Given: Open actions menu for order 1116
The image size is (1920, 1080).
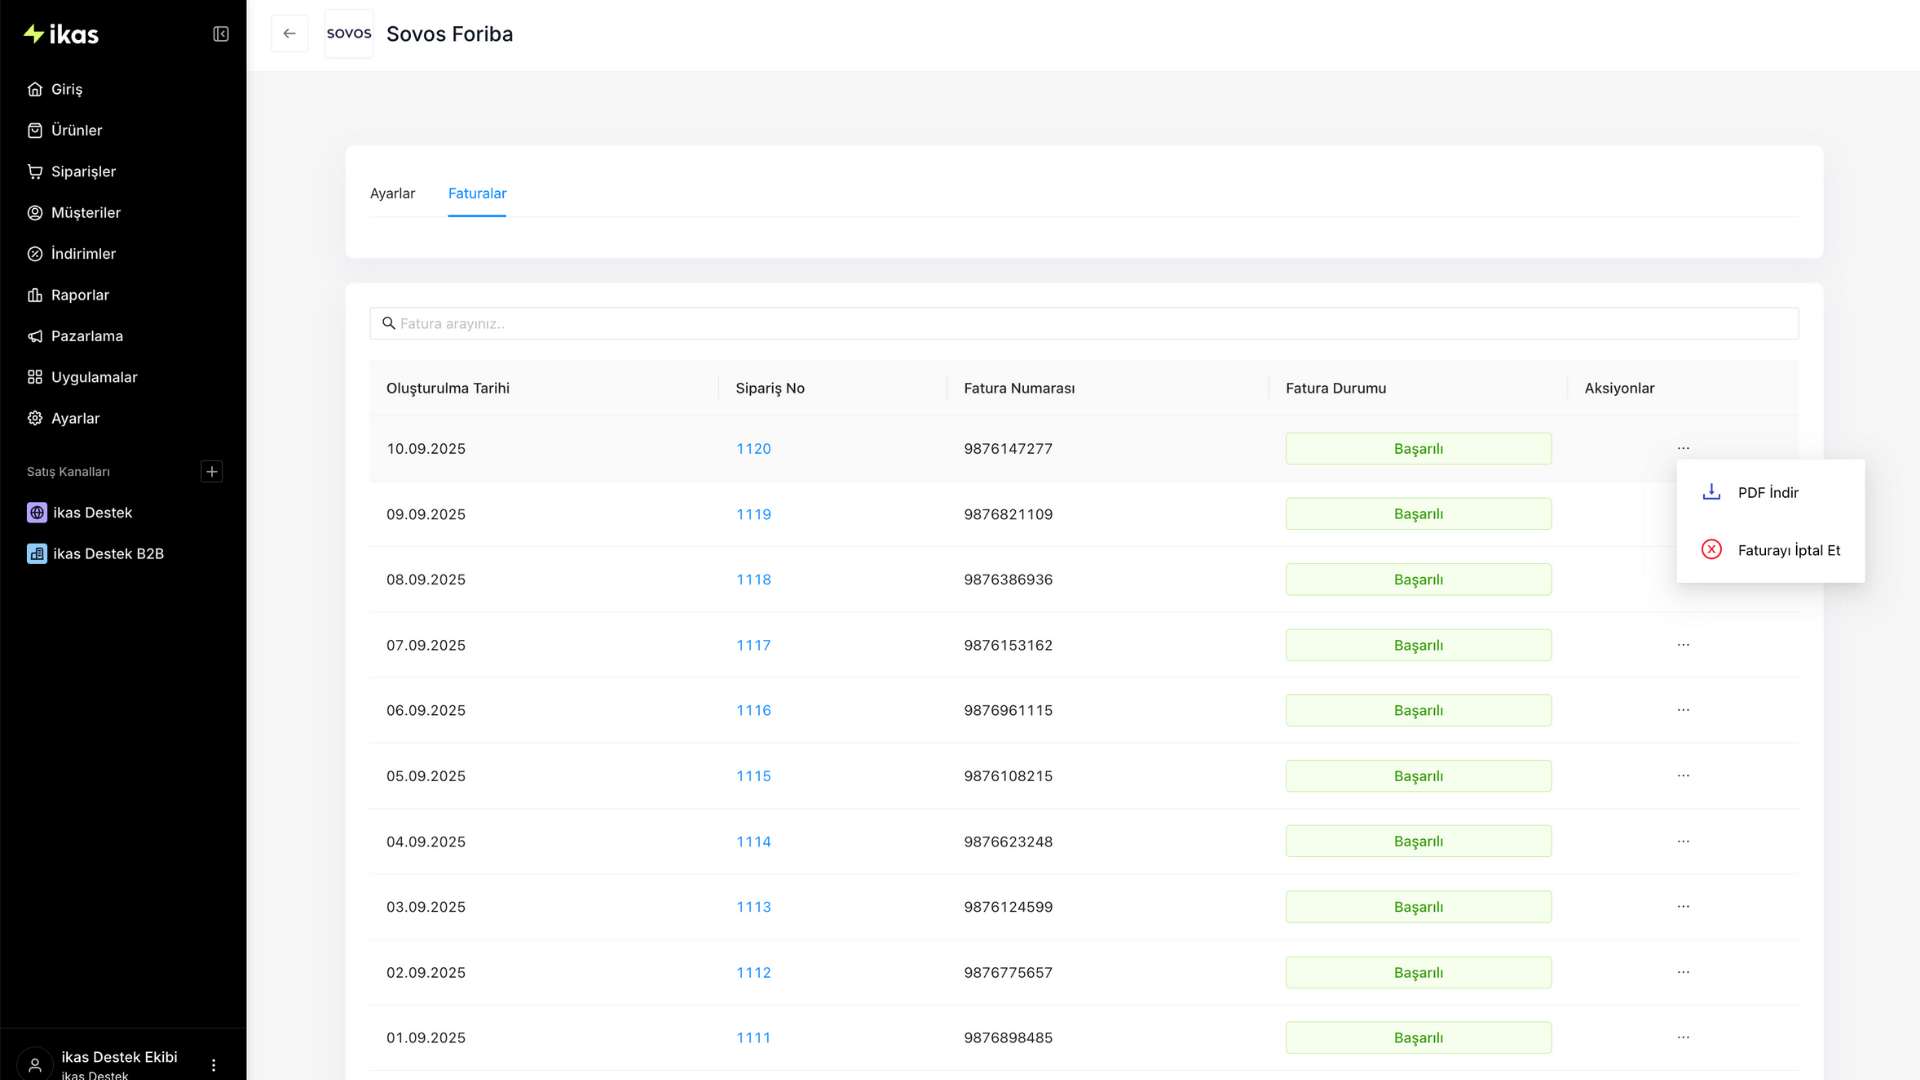Looking at the screenshot, I should [1684, 710].
